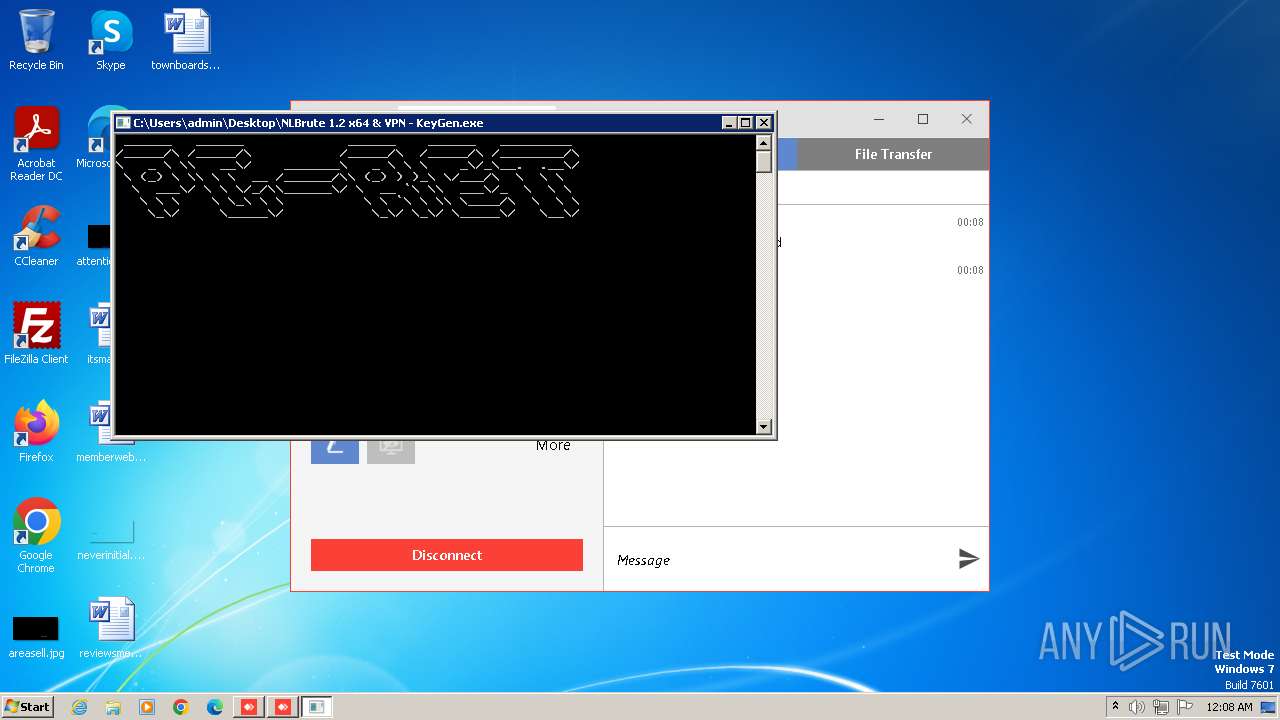This screenshot has height=720, width=1280.
Task: Maximize the KeyGen console window
Action: click(745, 123)
